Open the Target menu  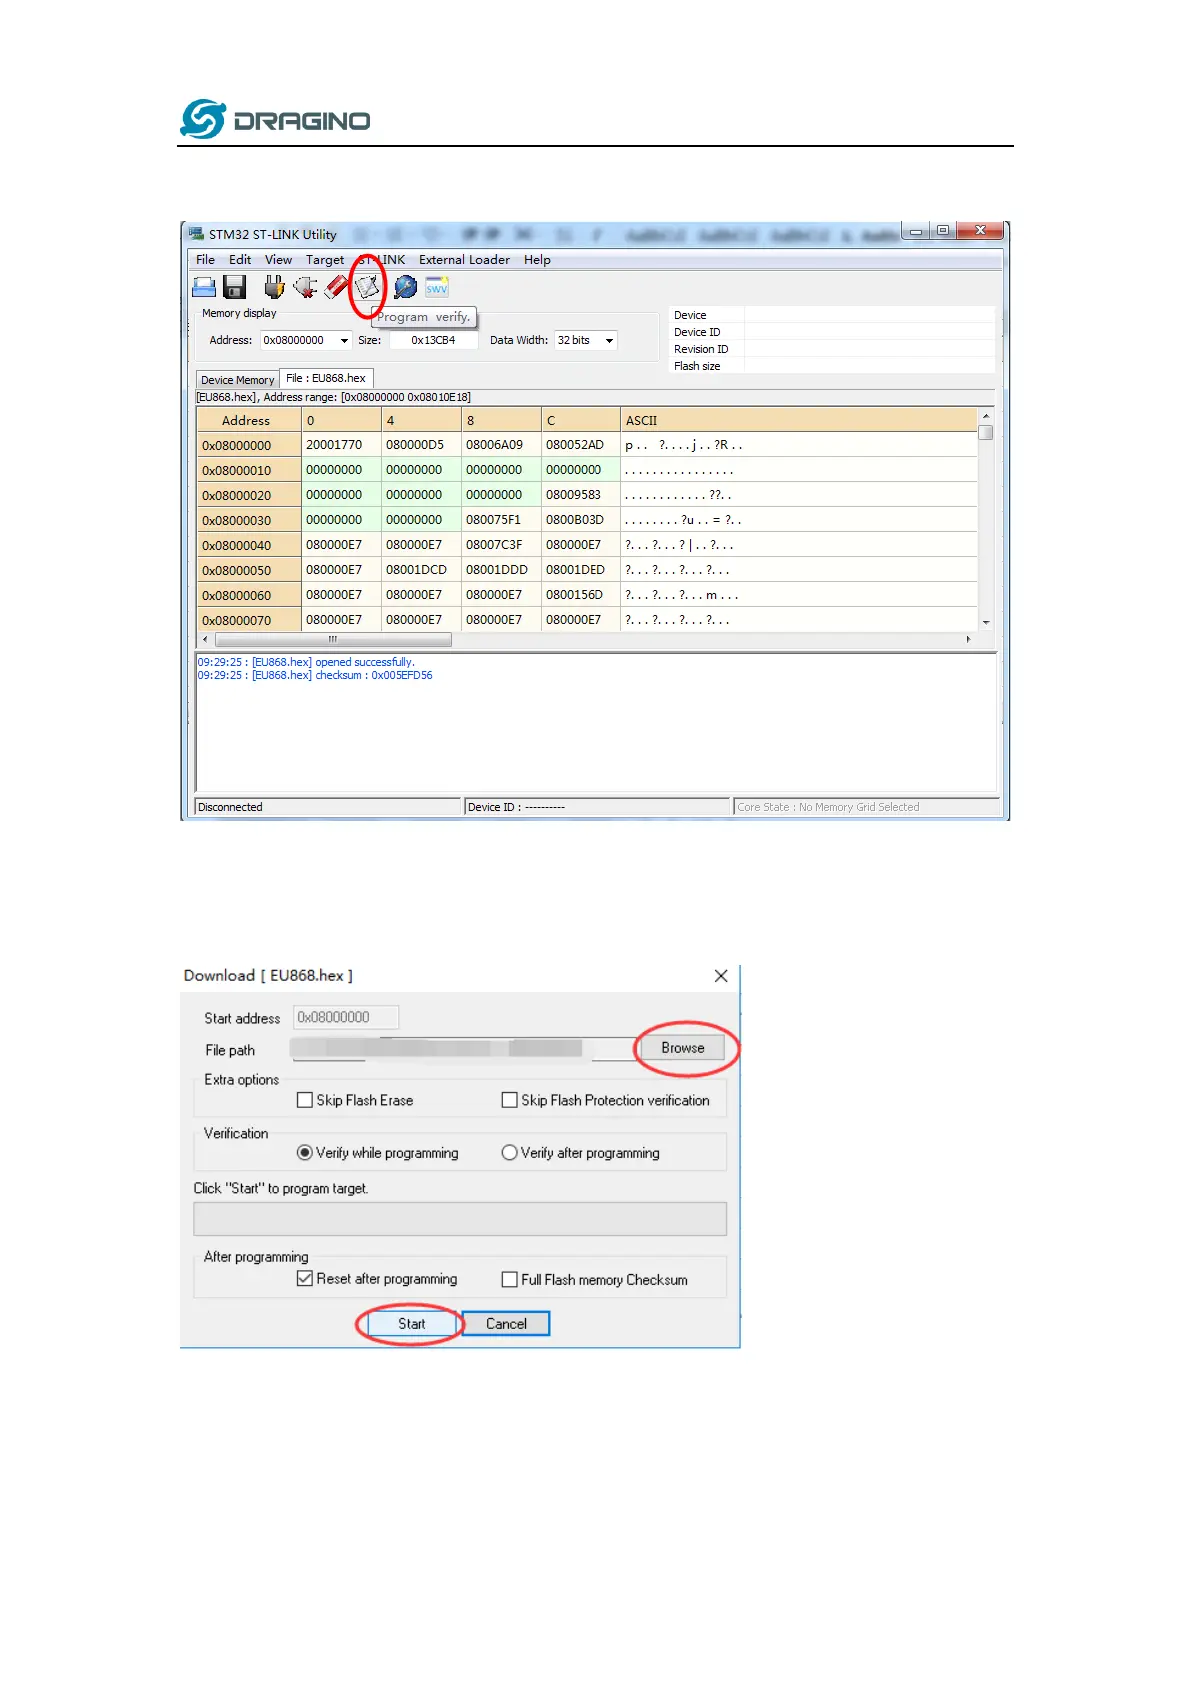(325, 260)
